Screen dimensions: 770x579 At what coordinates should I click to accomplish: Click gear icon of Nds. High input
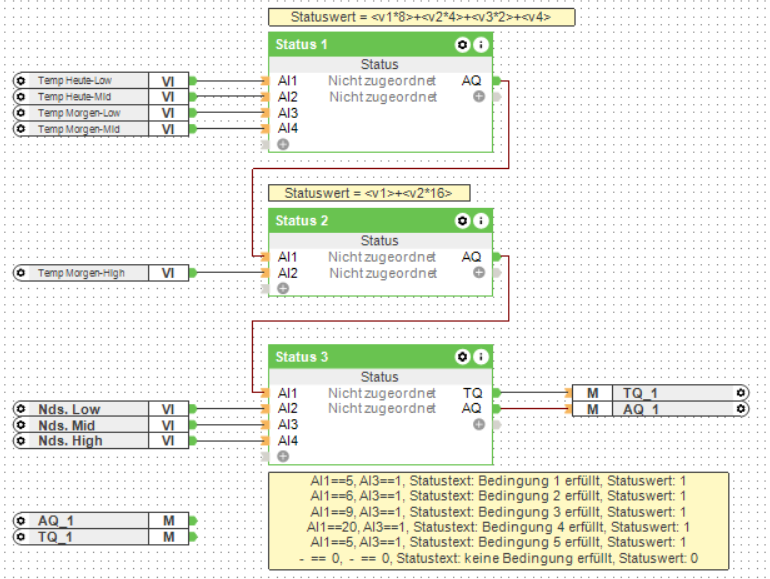click(x=21, y=441)
